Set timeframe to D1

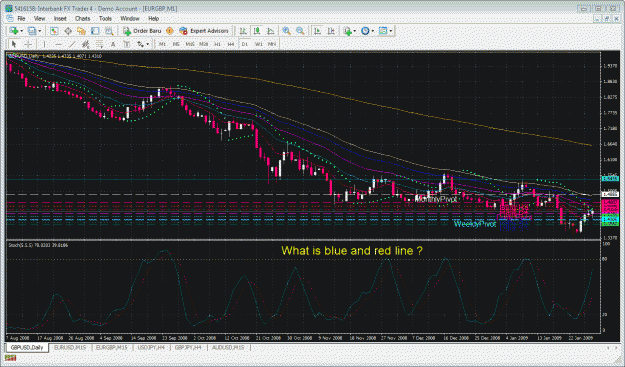tap(245, 44)
